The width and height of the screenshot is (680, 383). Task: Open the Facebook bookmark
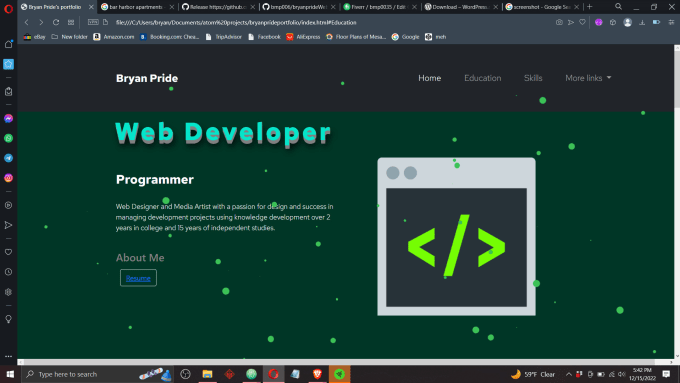point(264,37)
